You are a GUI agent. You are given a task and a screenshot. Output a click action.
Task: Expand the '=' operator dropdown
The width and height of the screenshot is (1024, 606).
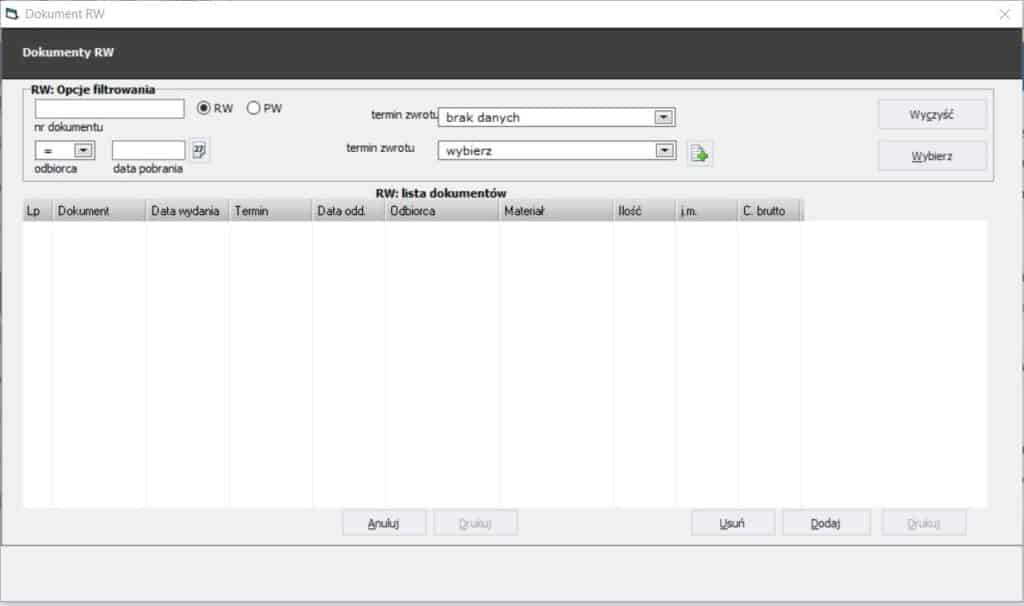coord(83,150)
